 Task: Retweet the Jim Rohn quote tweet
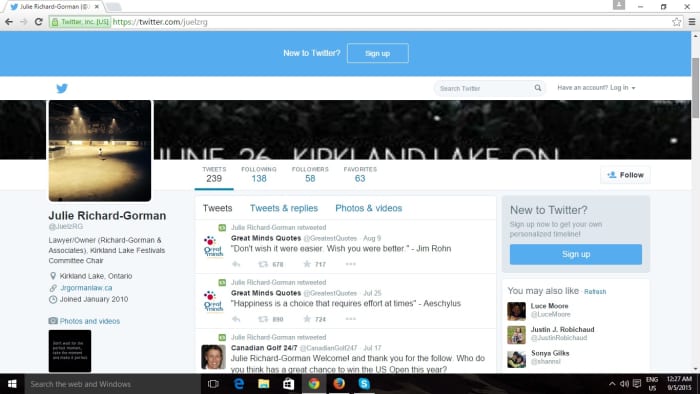[263, 264]
